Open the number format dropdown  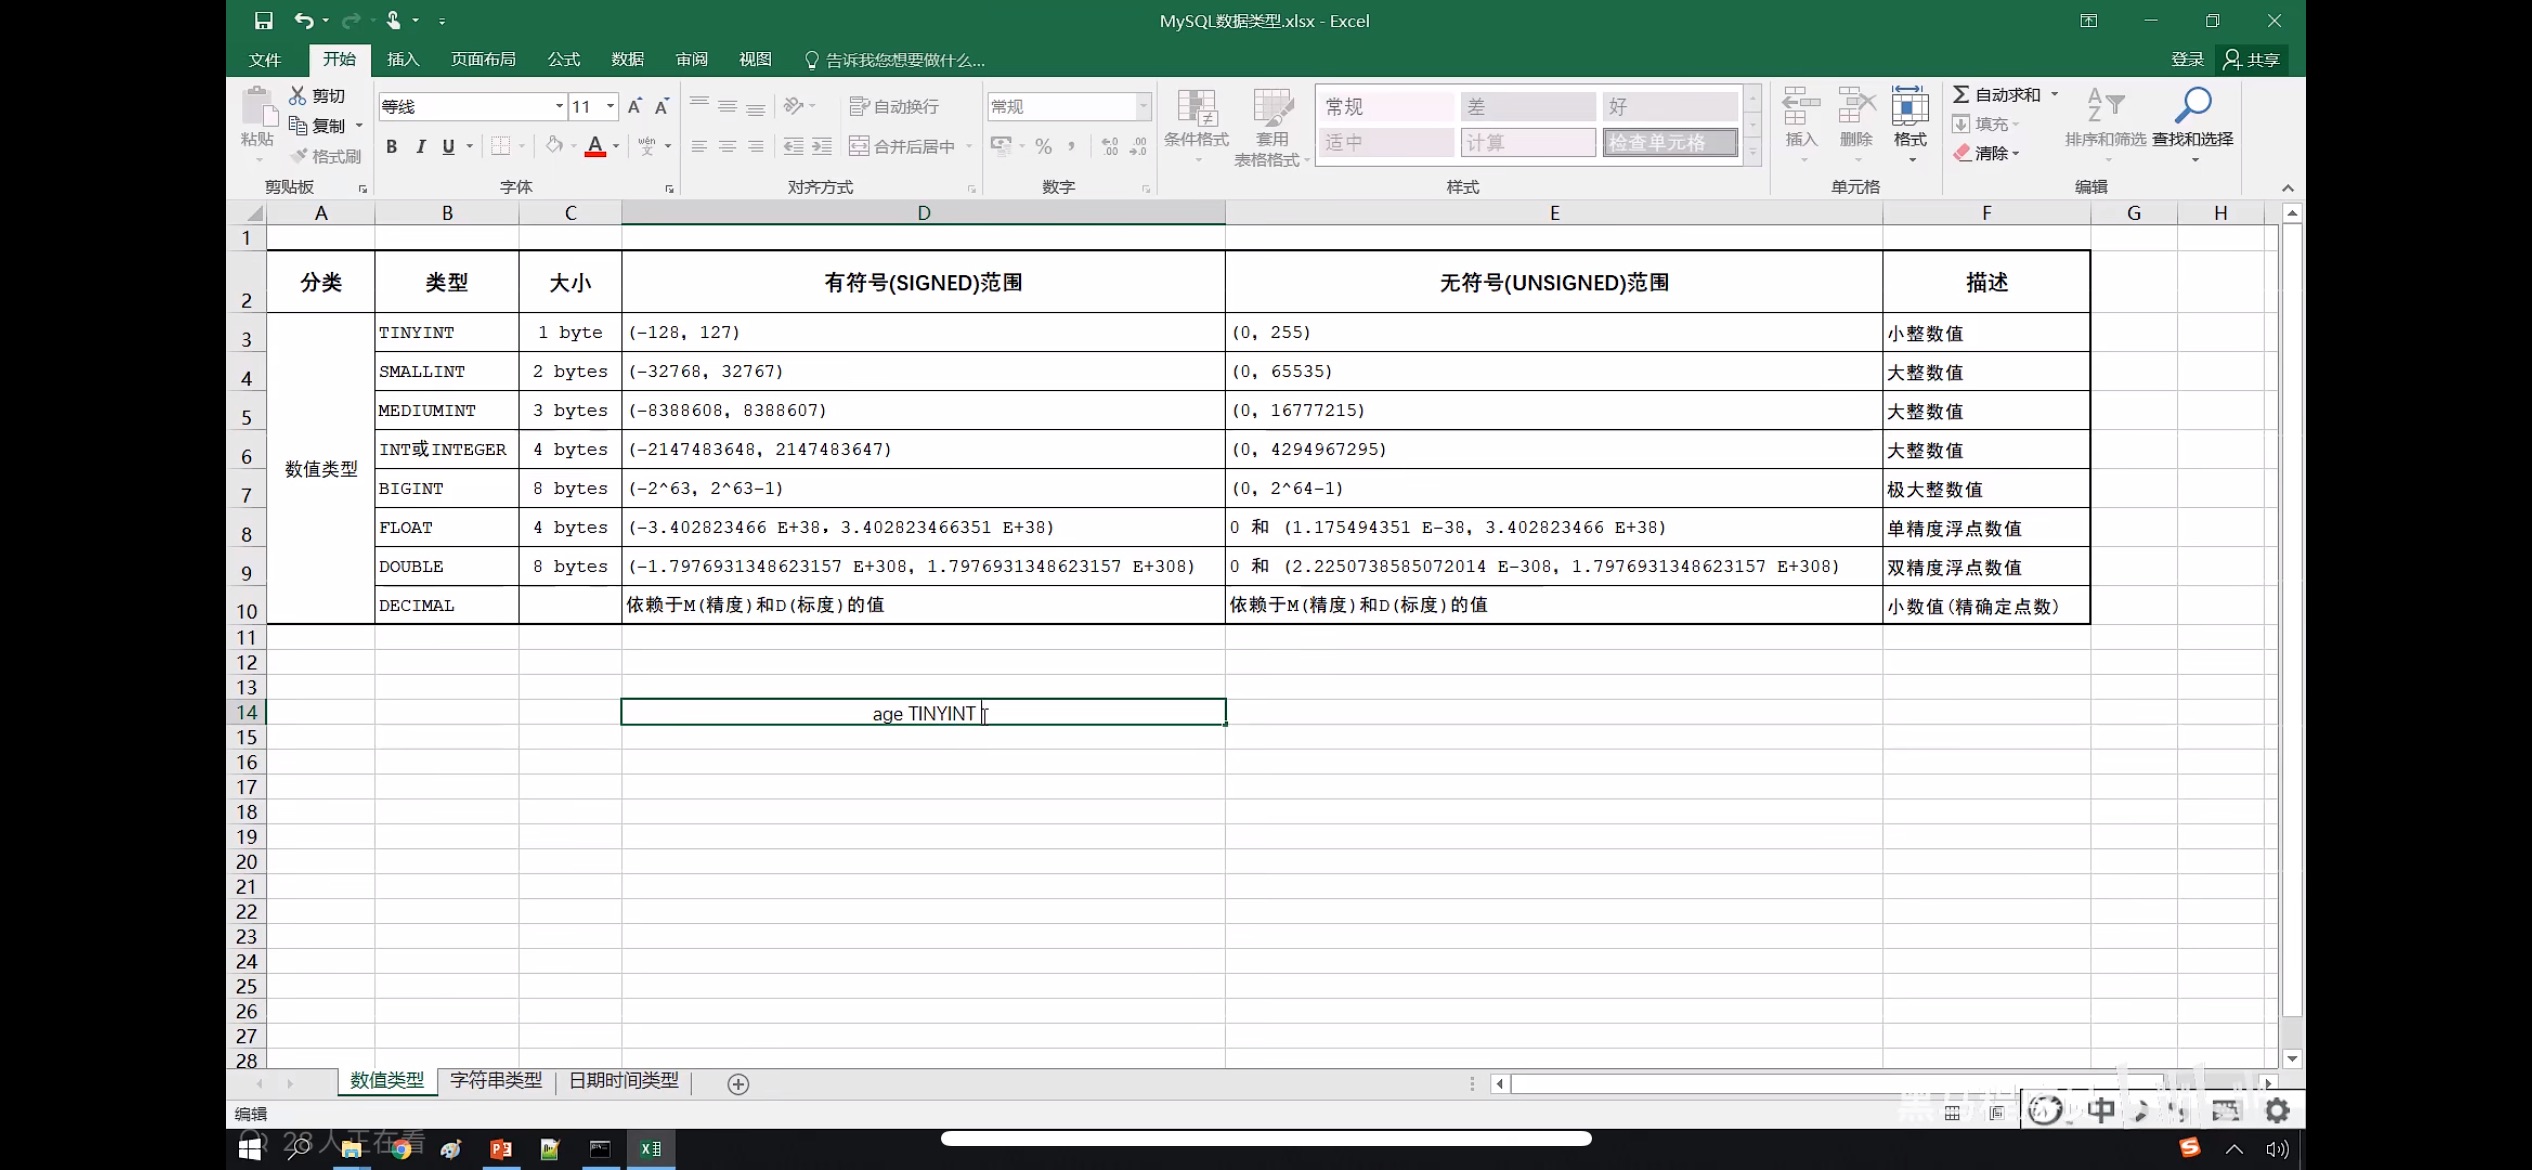coord(1142,105)
